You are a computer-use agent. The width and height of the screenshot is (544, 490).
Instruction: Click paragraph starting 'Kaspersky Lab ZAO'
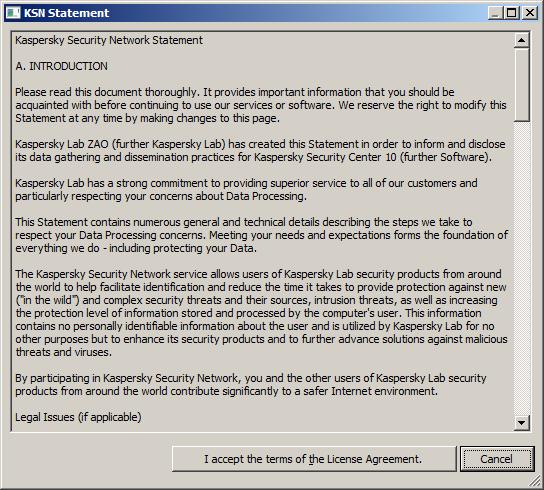click(x=260, y=150)
